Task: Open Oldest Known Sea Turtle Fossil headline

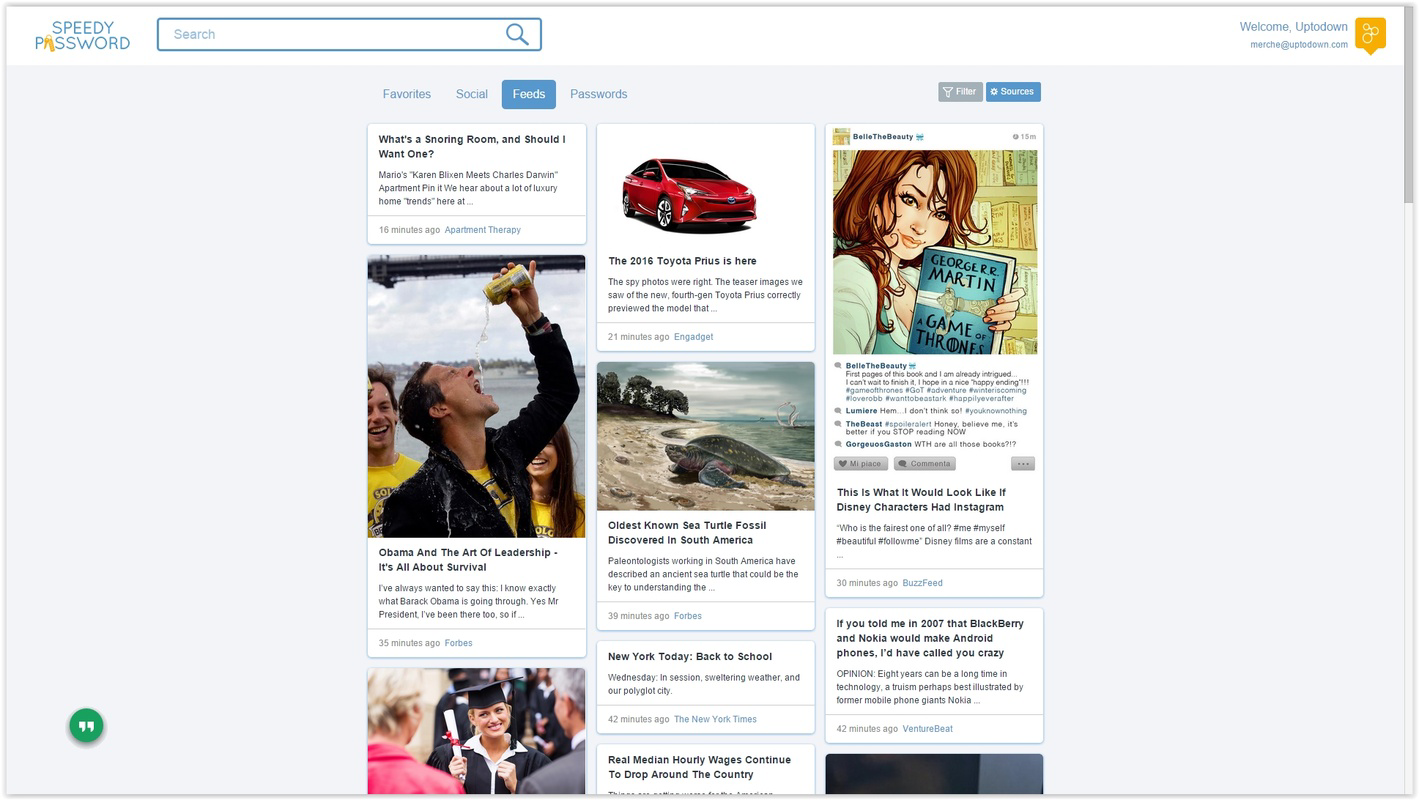Action: (x=687, y=533)
